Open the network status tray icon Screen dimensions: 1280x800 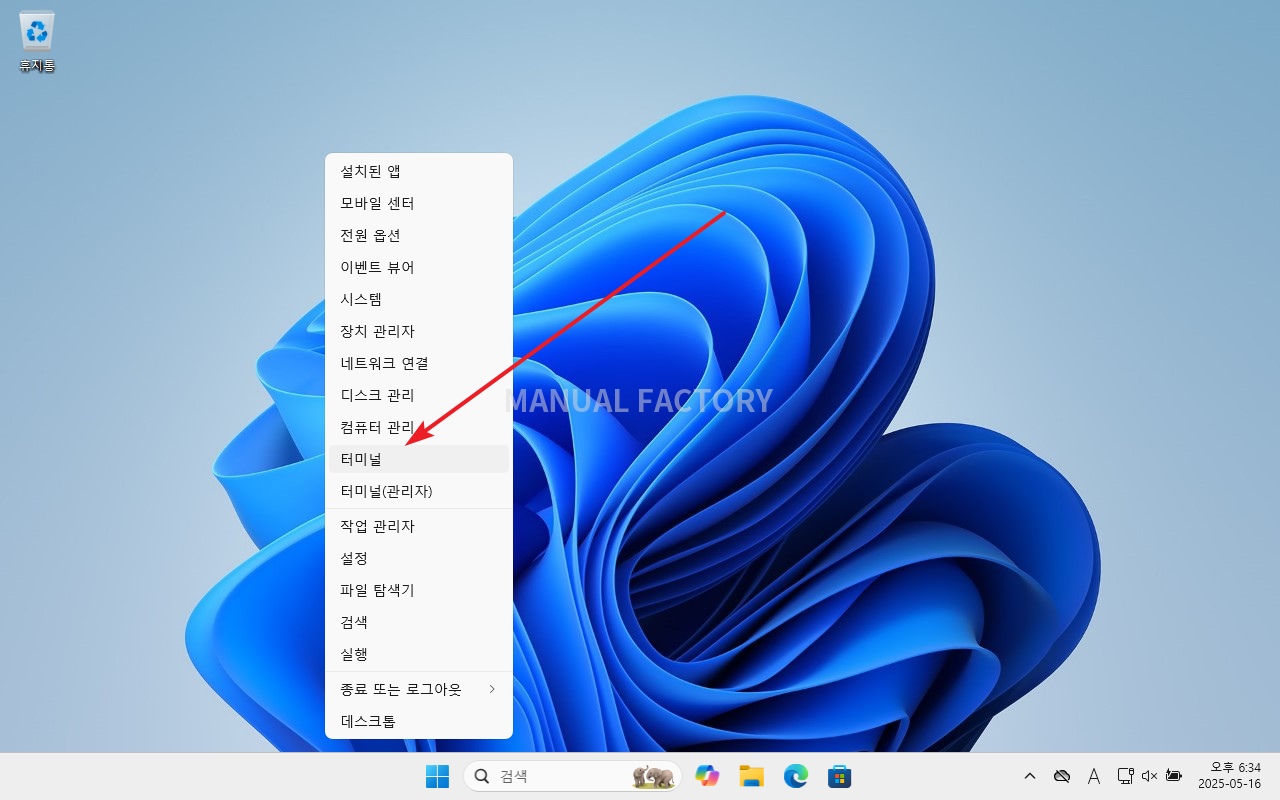pos(1125,776)
